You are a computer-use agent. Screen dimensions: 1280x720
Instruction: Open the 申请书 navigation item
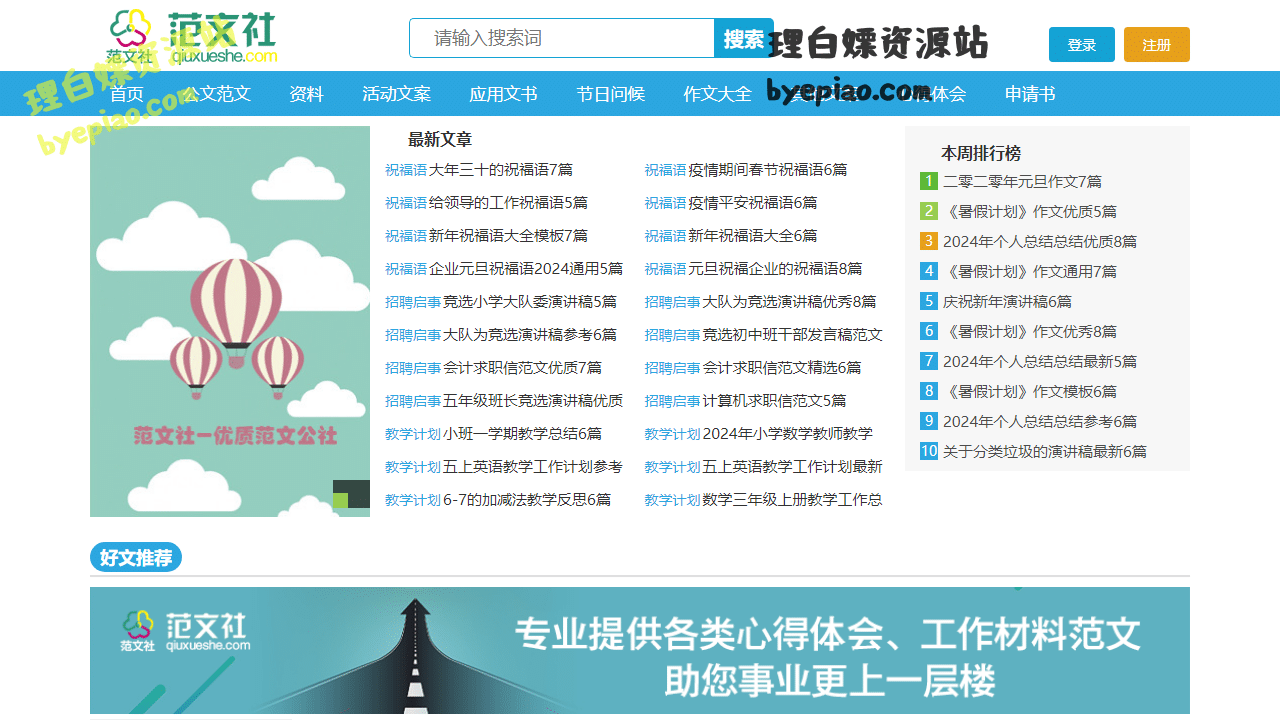(x=1029, y=93)
